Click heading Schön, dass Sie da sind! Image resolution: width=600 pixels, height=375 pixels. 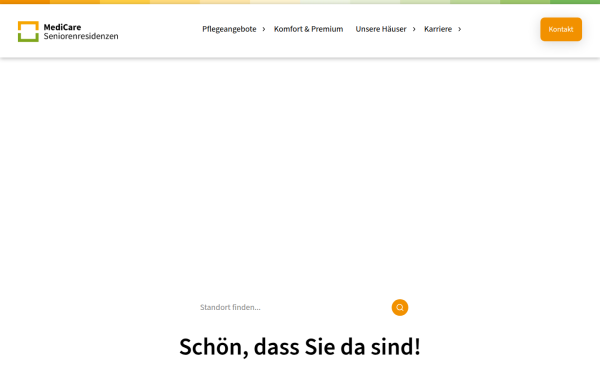[x=300, y=347]
